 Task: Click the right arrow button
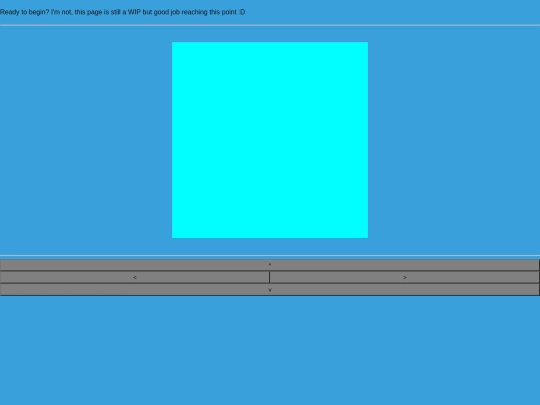pyautogui.click(x=405, y=277)
